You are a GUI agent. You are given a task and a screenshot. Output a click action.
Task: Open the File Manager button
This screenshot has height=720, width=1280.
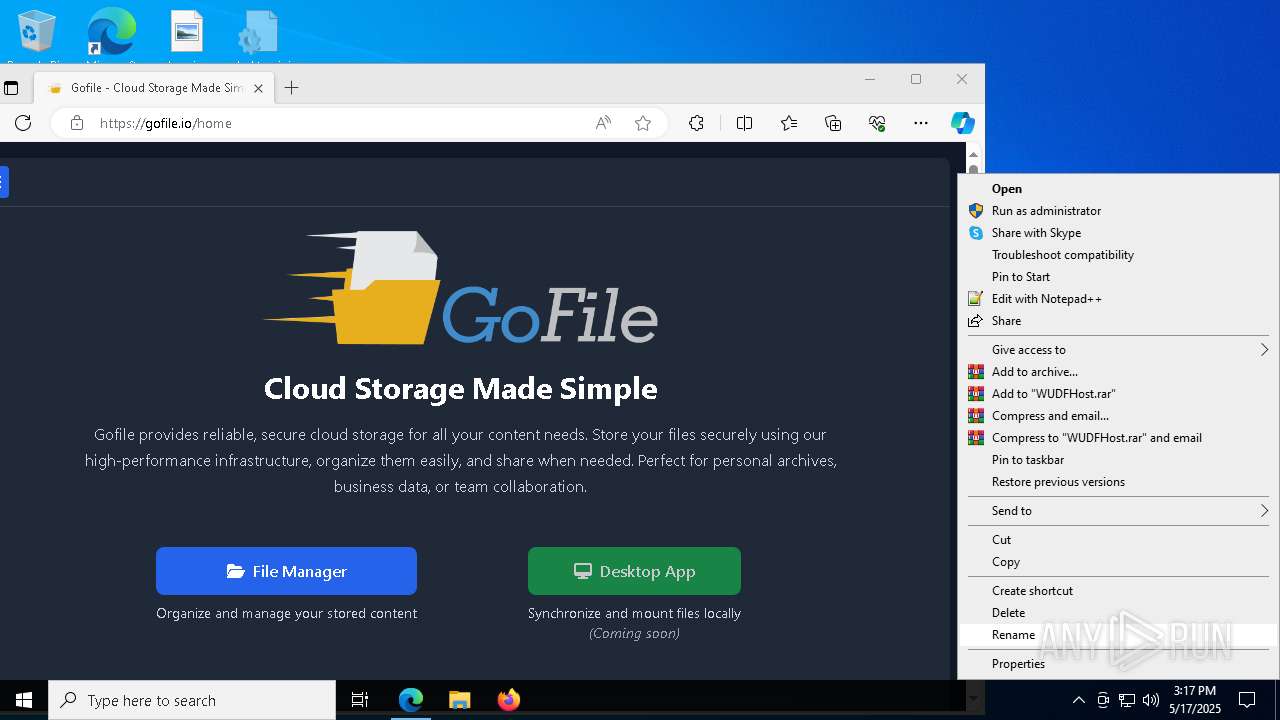[x=286, y=571]
